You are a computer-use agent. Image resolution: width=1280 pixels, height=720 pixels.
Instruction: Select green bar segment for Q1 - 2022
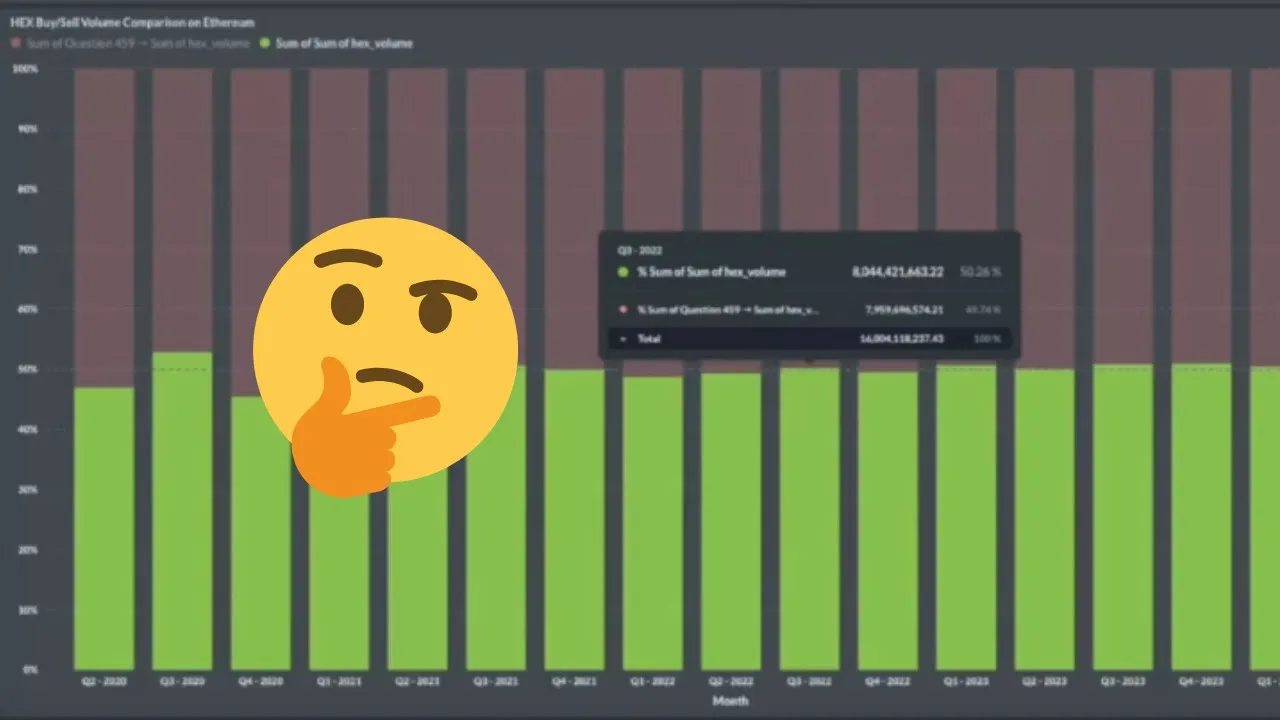(653, 523)
